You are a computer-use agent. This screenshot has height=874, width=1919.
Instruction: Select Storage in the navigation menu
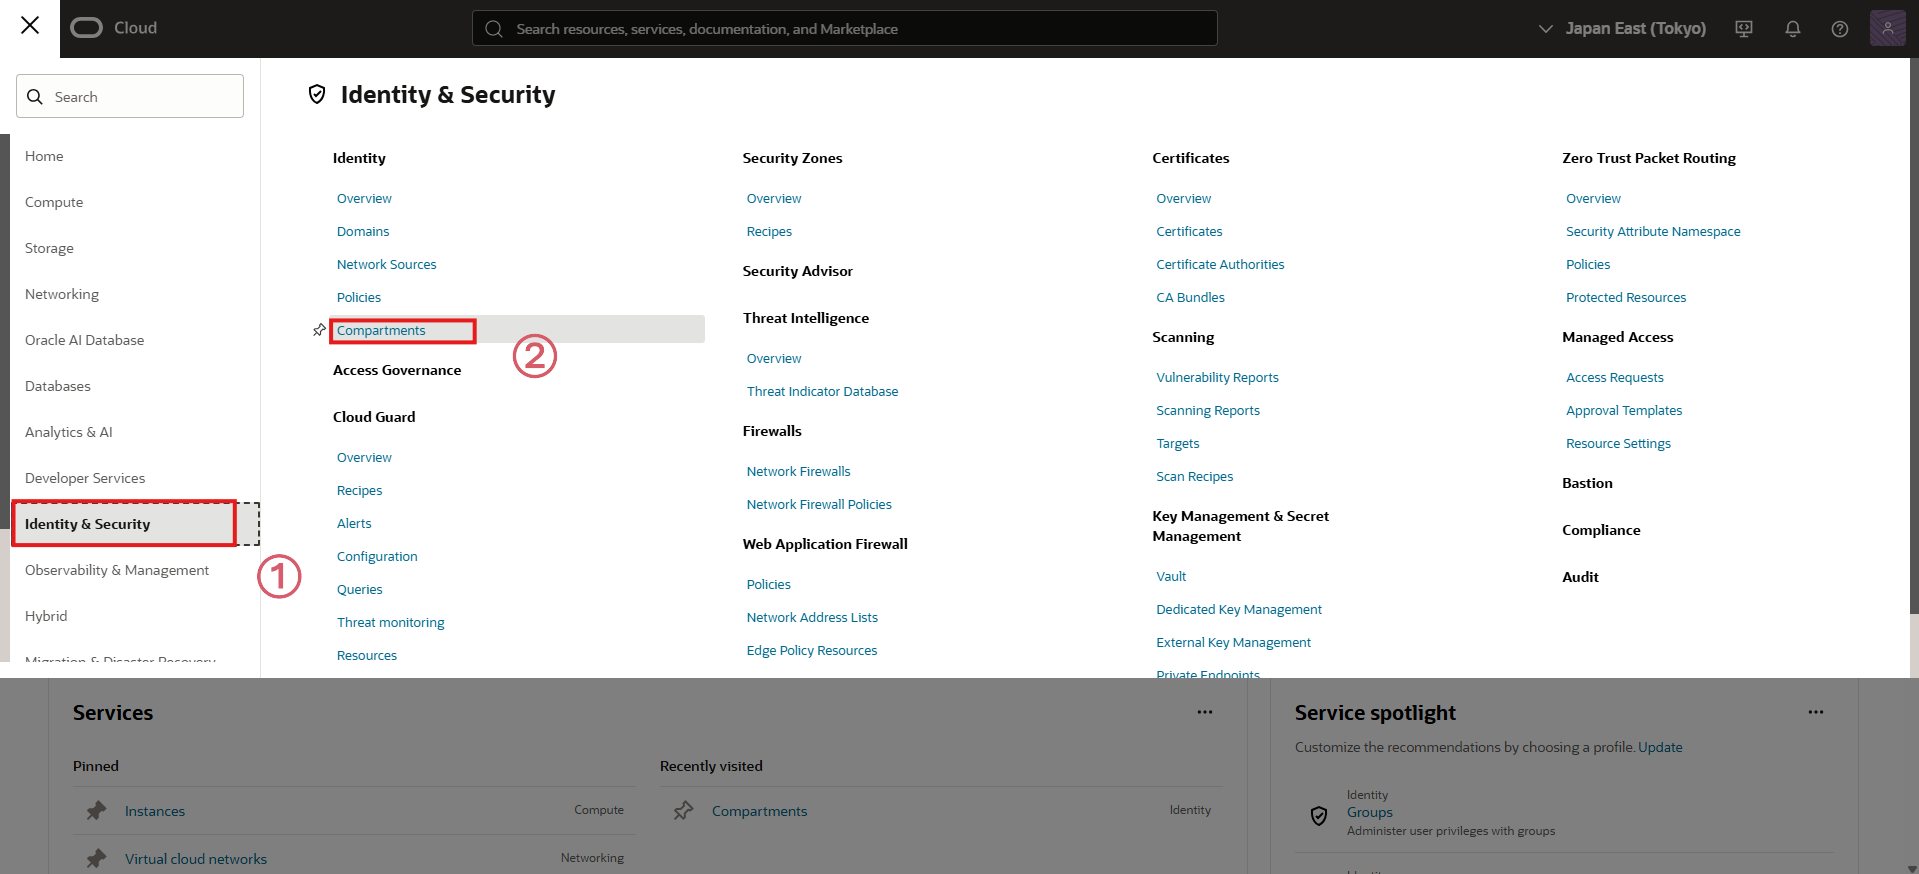click(x=49, y=248)
